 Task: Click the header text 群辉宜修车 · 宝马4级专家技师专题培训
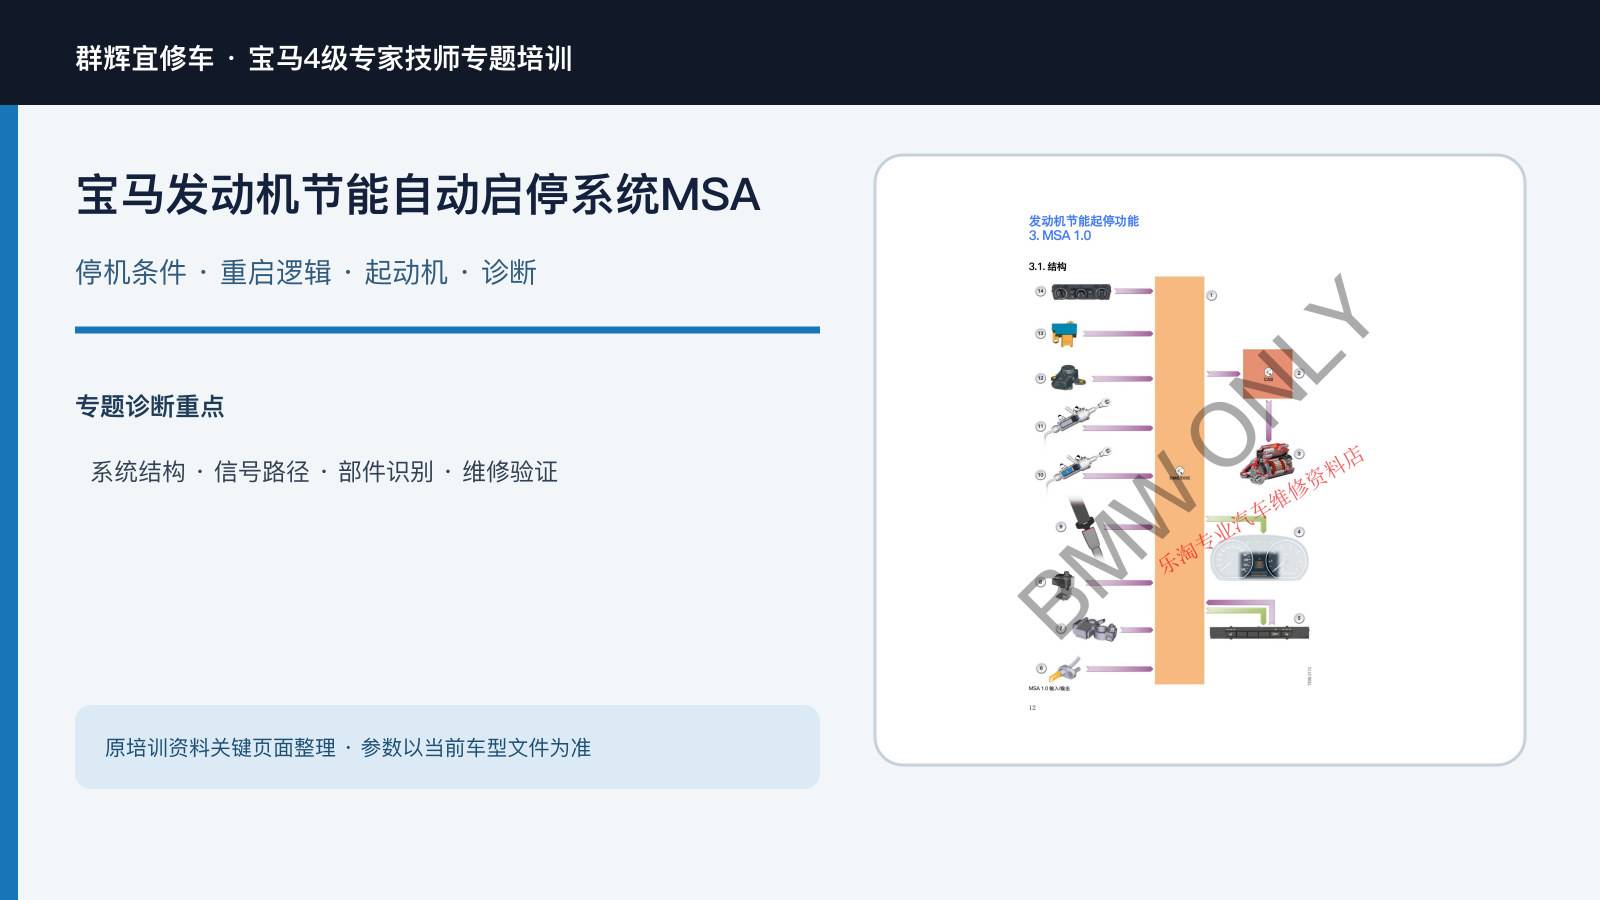324,58
